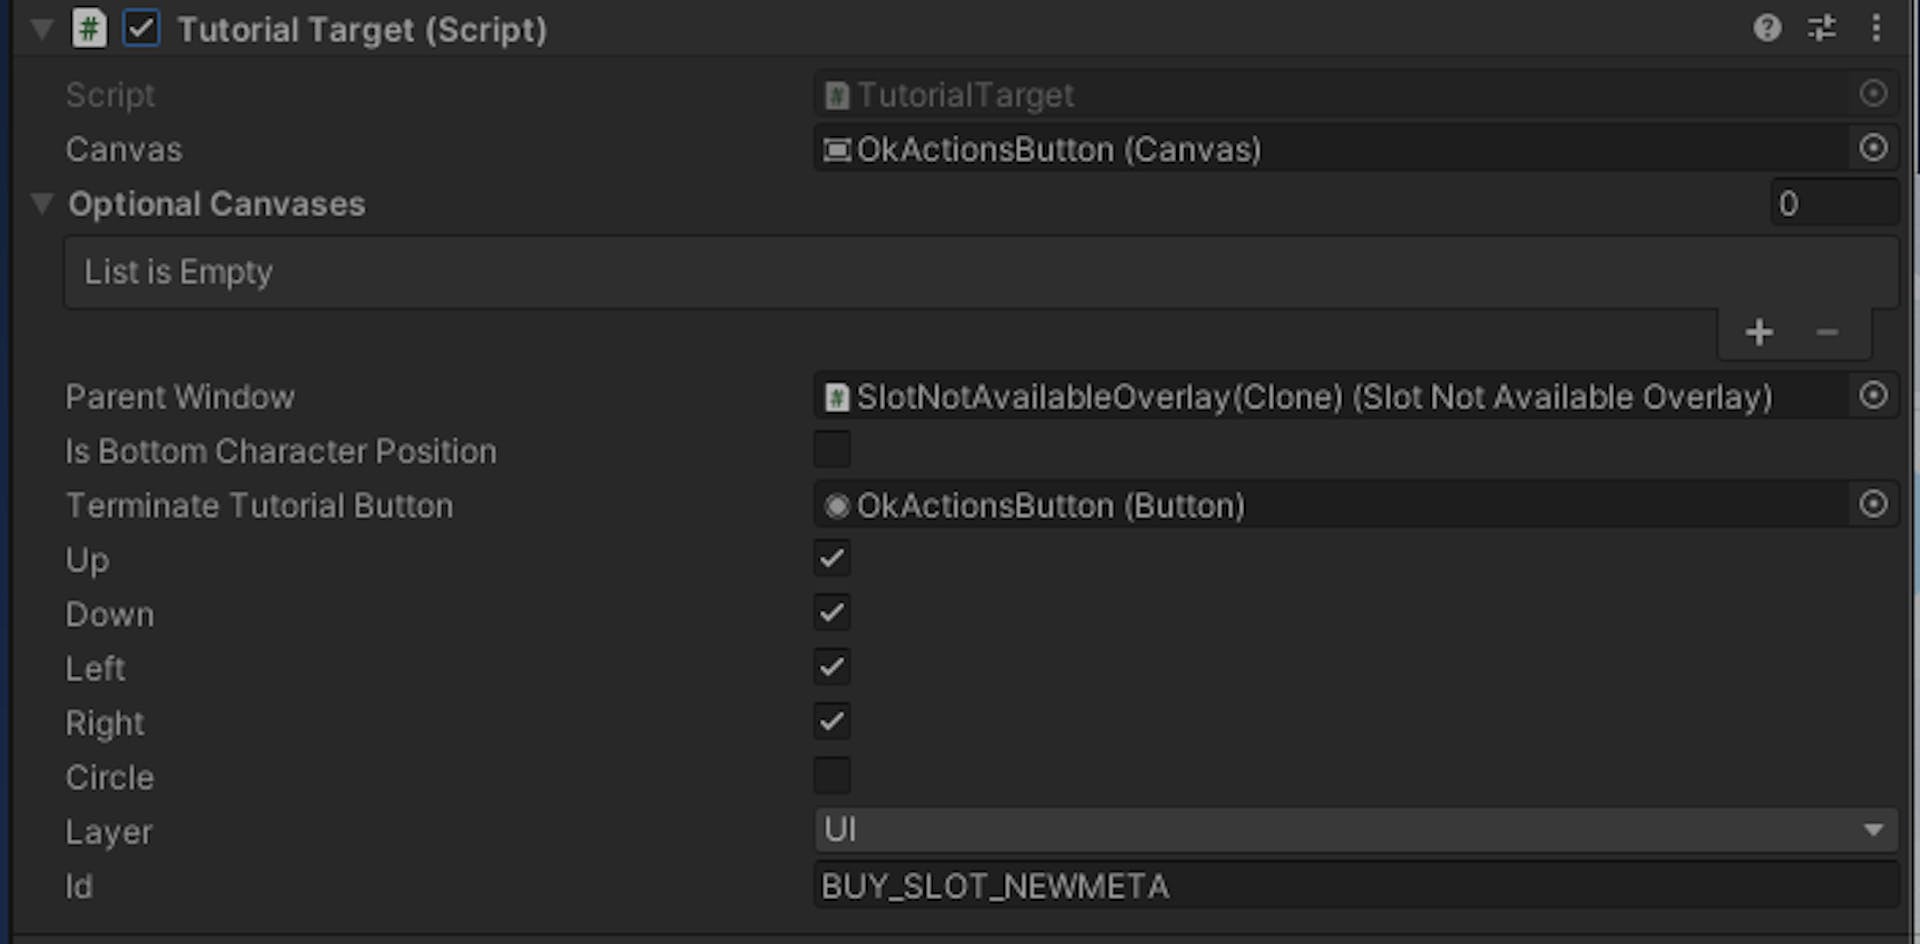Open component help reference icon

(x=1767, y=28)
